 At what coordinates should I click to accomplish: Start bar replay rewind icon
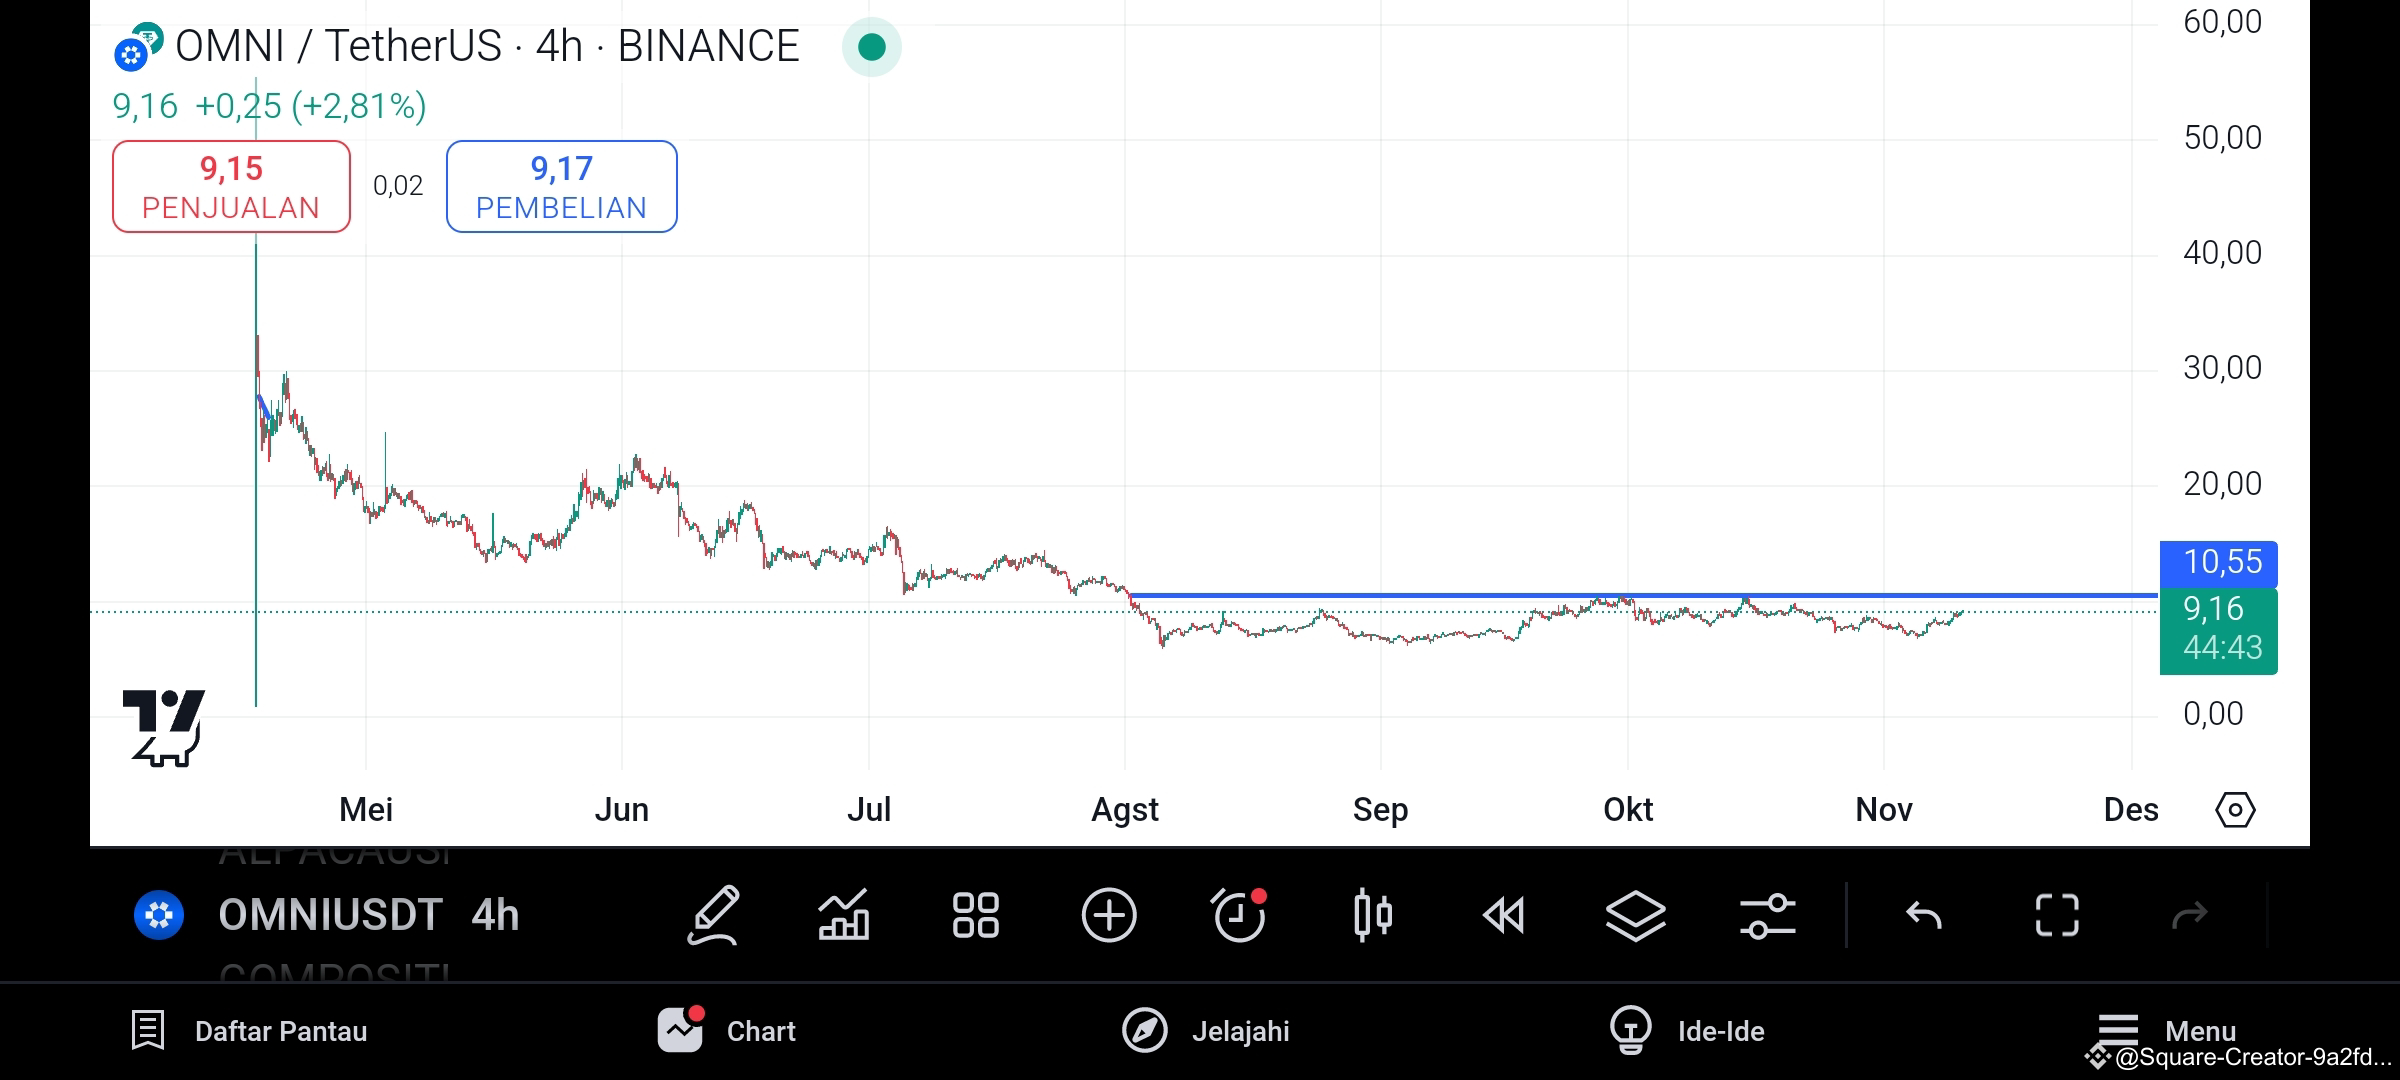coord(1503,915)
